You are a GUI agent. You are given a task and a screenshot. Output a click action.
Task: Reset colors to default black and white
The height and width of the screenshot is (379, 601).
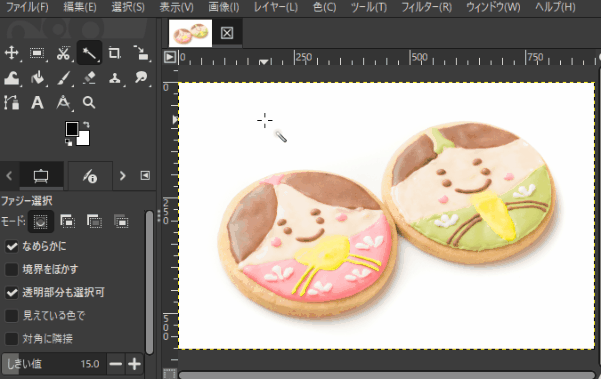[x=68, y=143]
